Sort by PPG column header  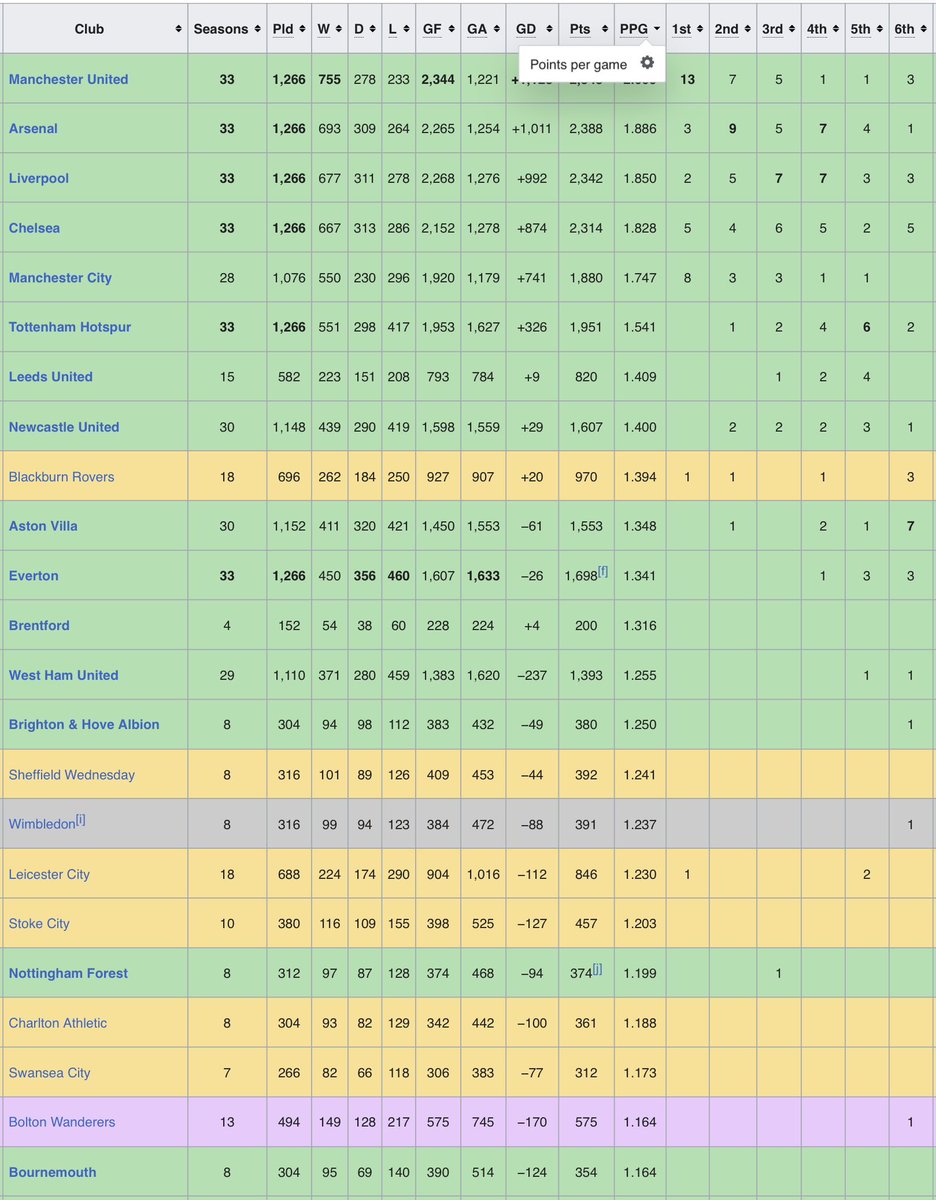pos(640,29)
